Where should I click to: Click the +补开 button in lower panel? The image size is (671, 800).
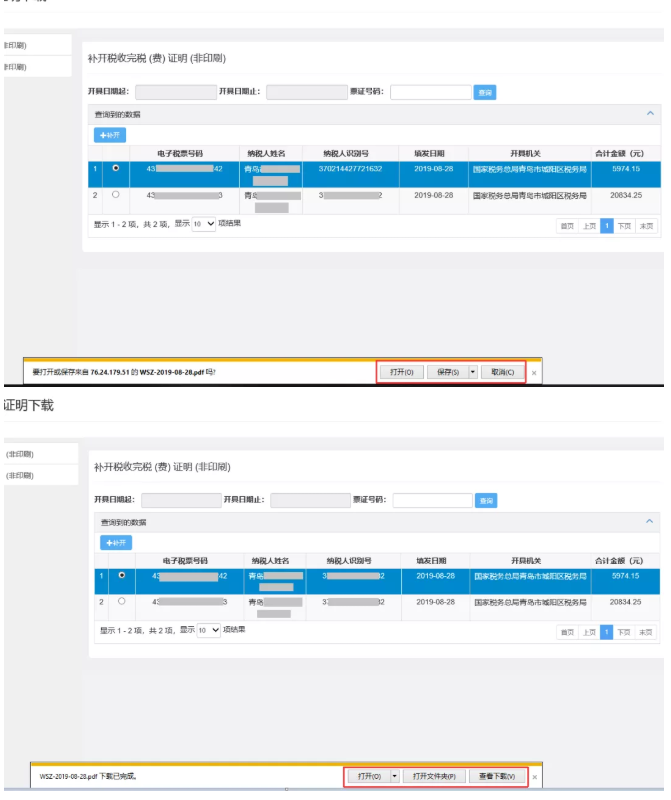(115, 542)
